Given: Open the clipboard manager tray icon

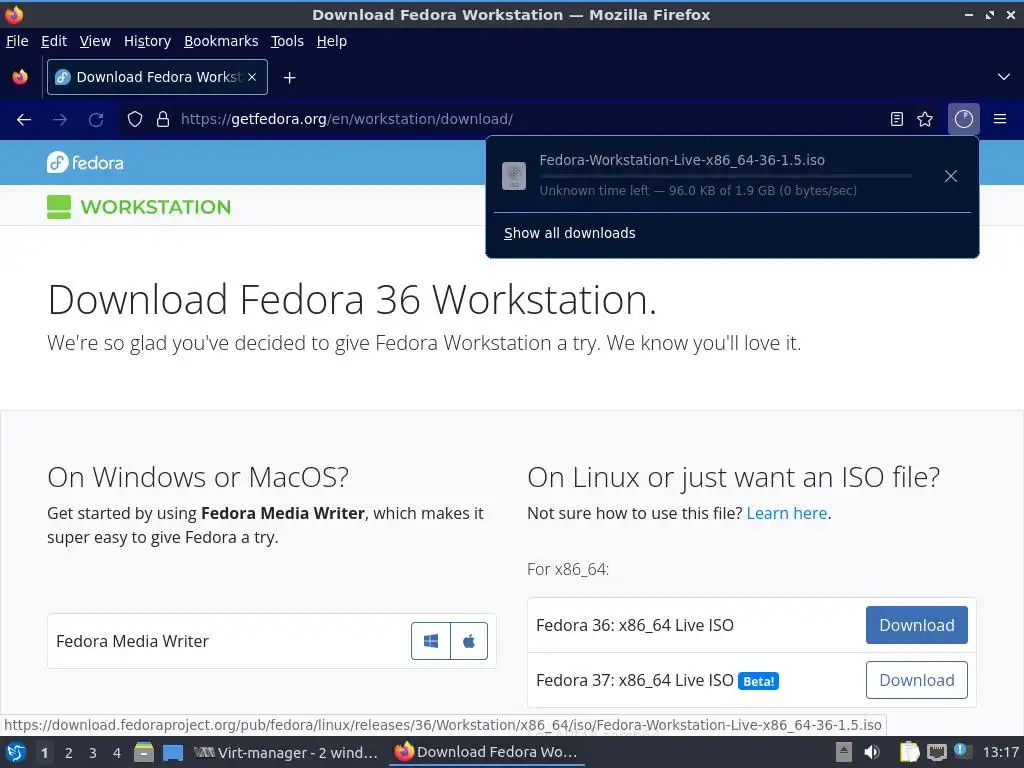Looking at the screenshot, I should coord(909,752).
